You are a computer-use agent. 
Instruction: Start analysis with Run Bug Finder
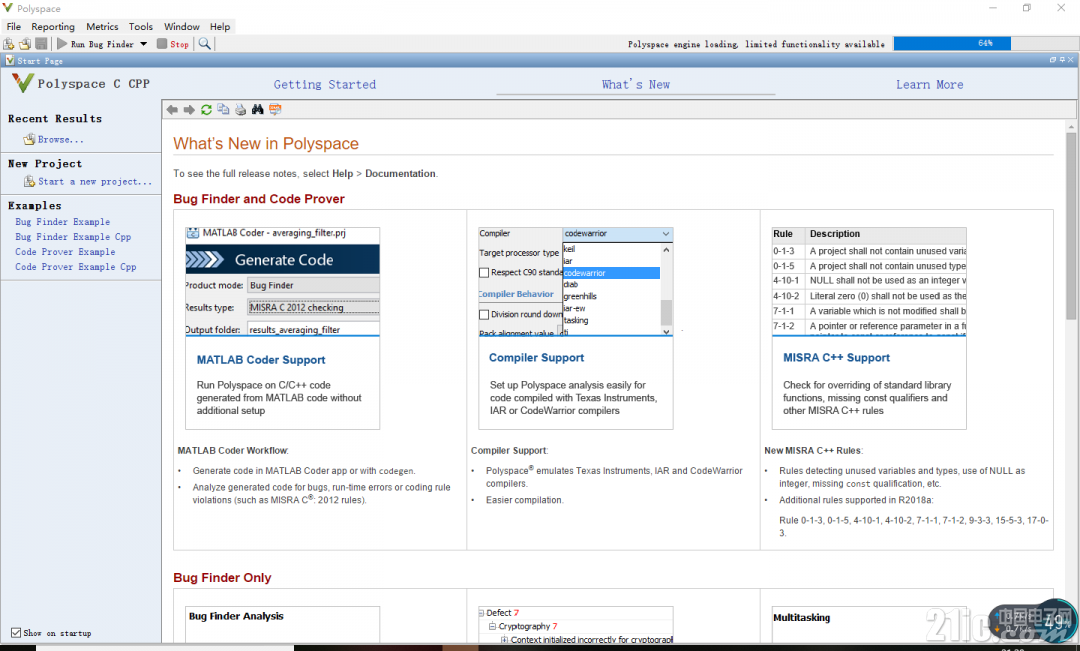tap(95, 44)
